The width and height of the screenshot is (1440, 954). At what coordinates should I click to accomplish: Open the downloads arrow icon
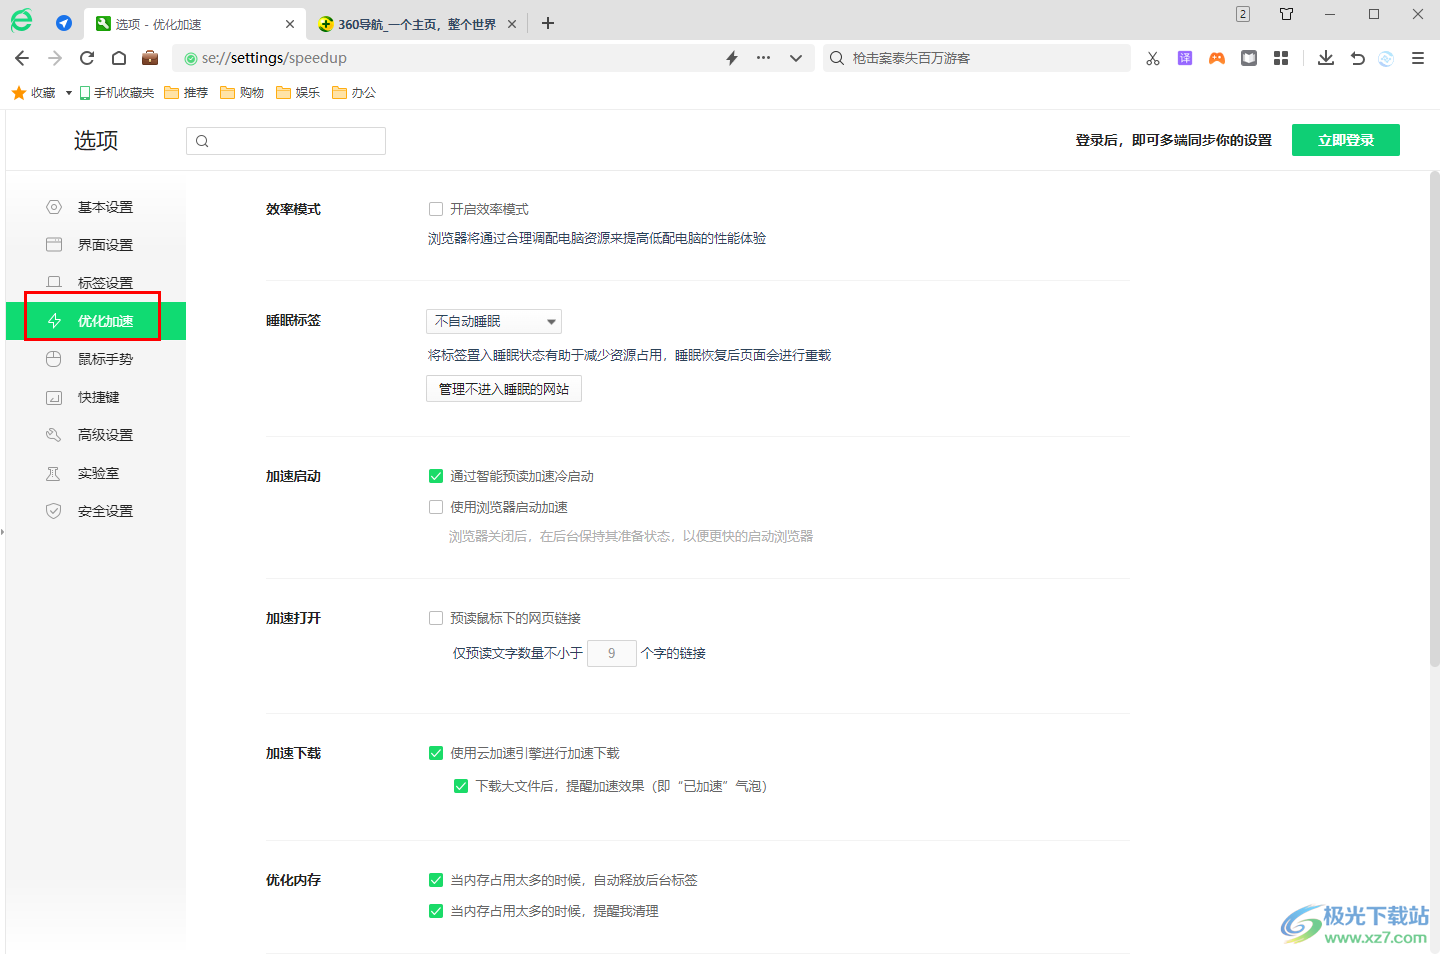click(x=1326, y=58)
